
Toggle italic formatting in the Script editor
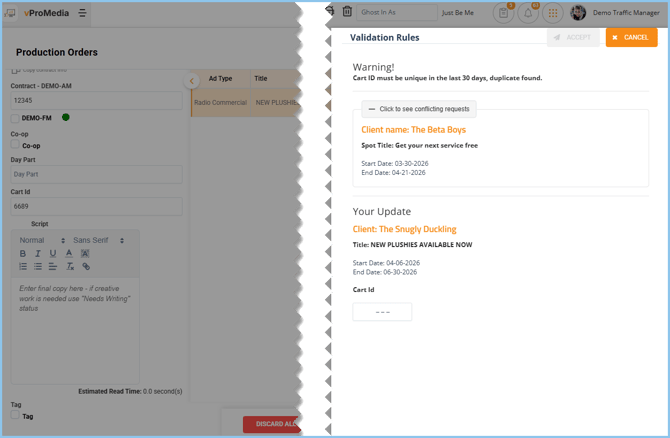pos(38,254)
